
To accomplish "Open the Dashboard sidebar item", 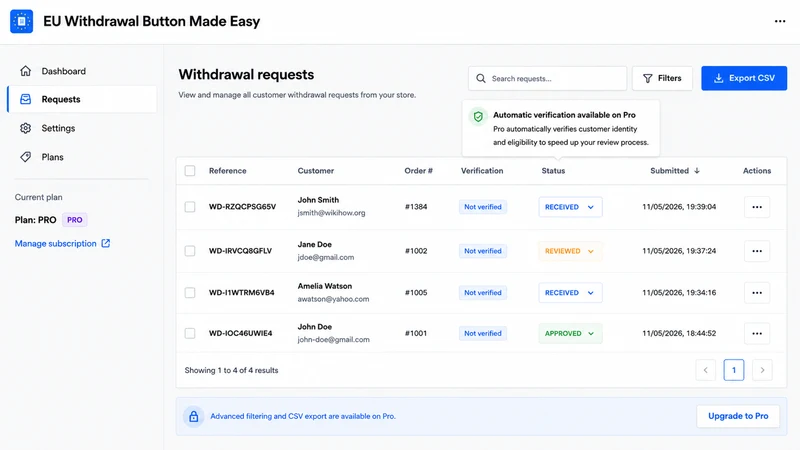I will pos(82,71).
